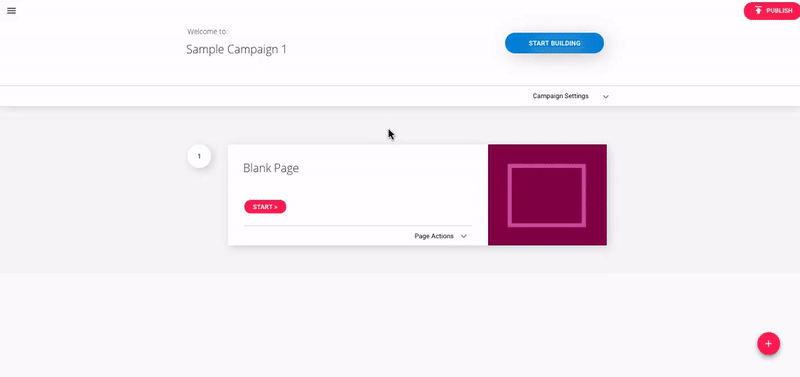Screen dimensions: 800x377
Task: Open the Blank Page thumbnail preview
Action: click(547, 195)
